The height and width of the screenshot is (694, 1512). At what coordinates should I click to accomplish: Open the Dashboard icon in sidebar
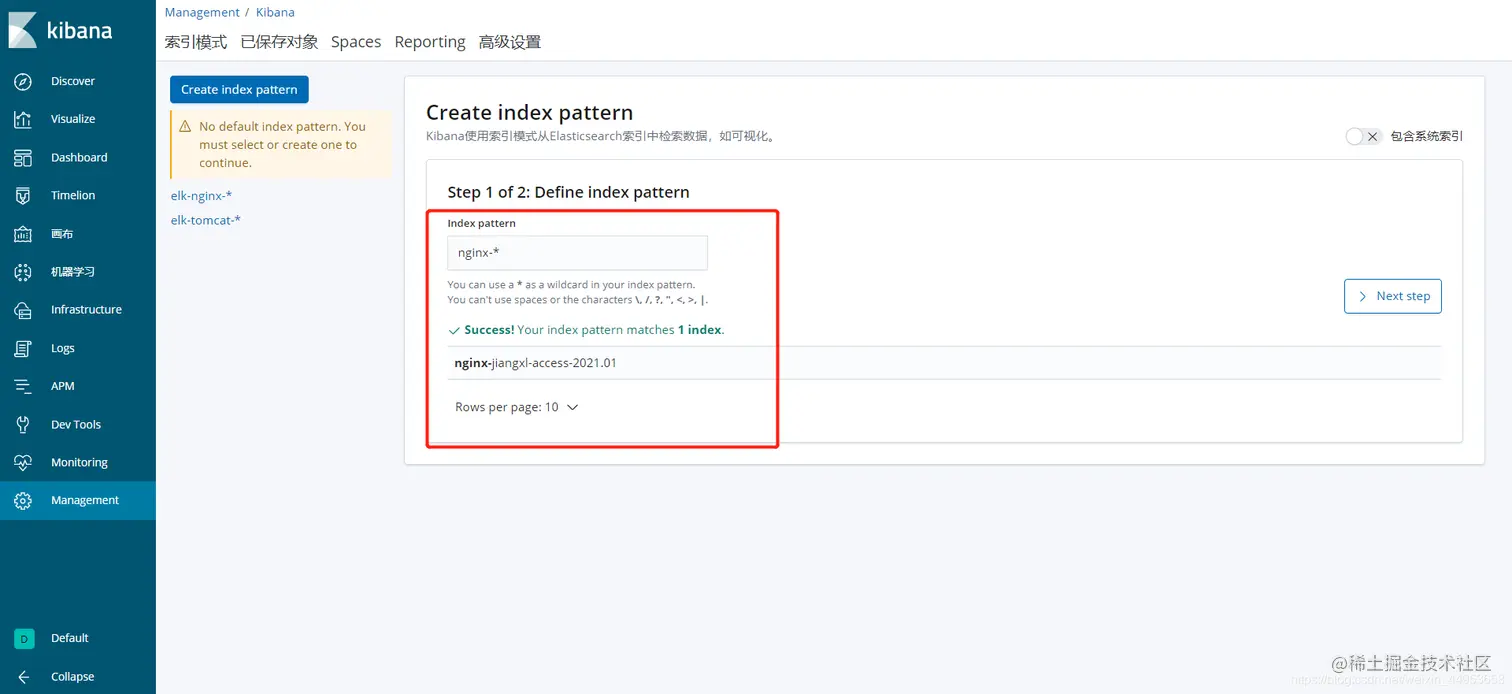click(23, 157)
